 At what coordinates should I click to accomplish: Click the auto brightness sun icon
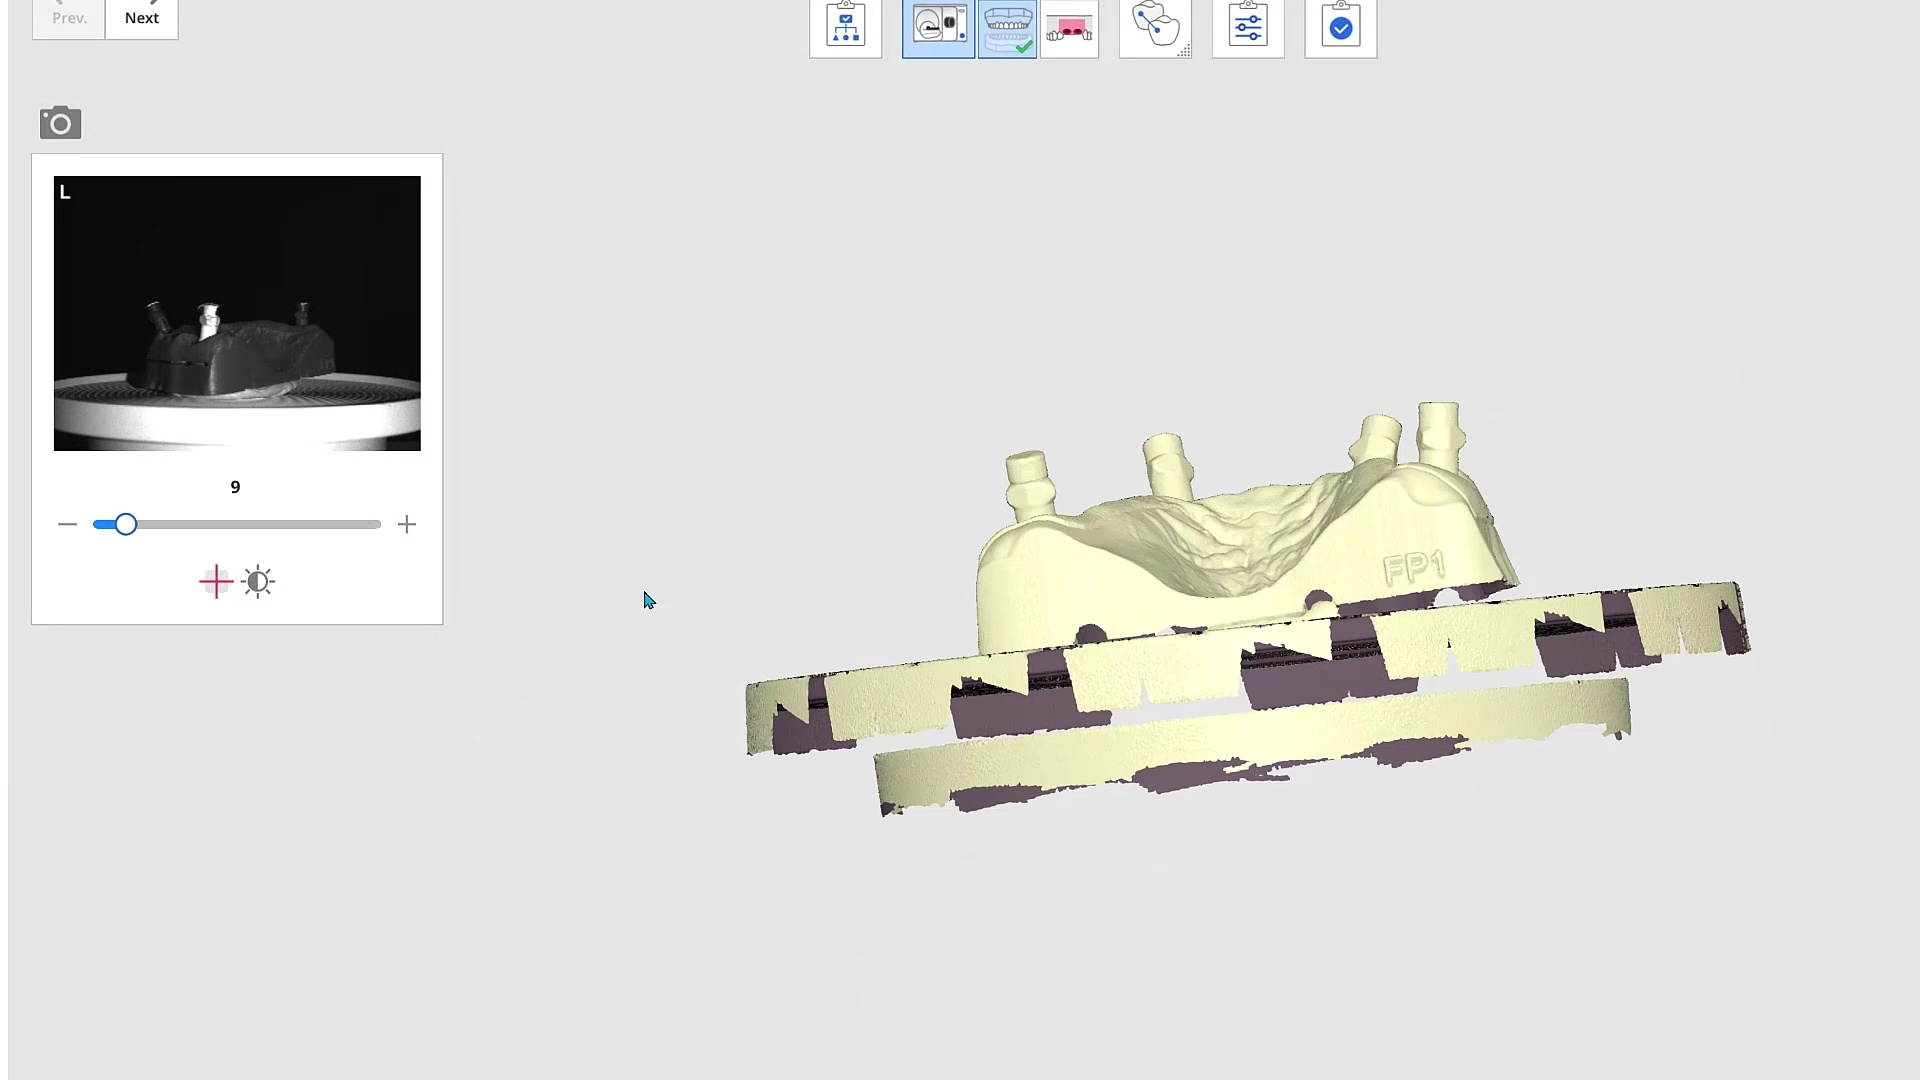click(258, 581)
